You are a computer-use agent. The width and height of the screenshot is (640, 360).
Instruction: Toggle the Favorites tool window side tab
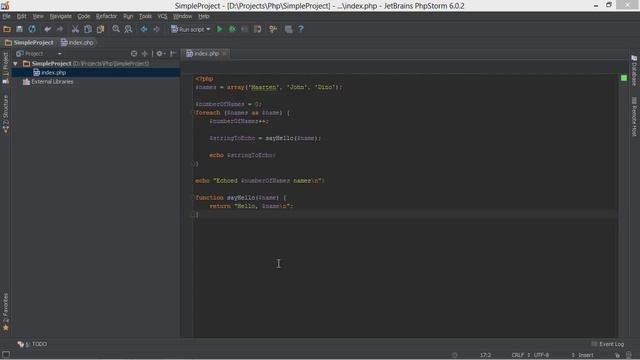tap(6, 312)
